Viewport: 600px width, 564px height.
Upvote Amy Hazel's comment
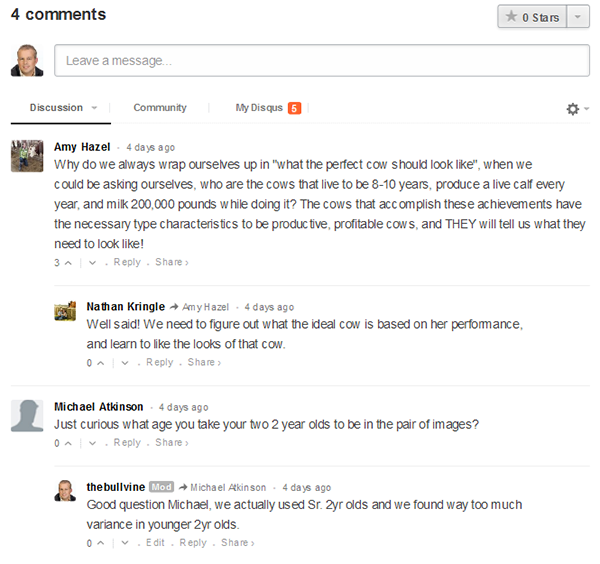point(68,263)
